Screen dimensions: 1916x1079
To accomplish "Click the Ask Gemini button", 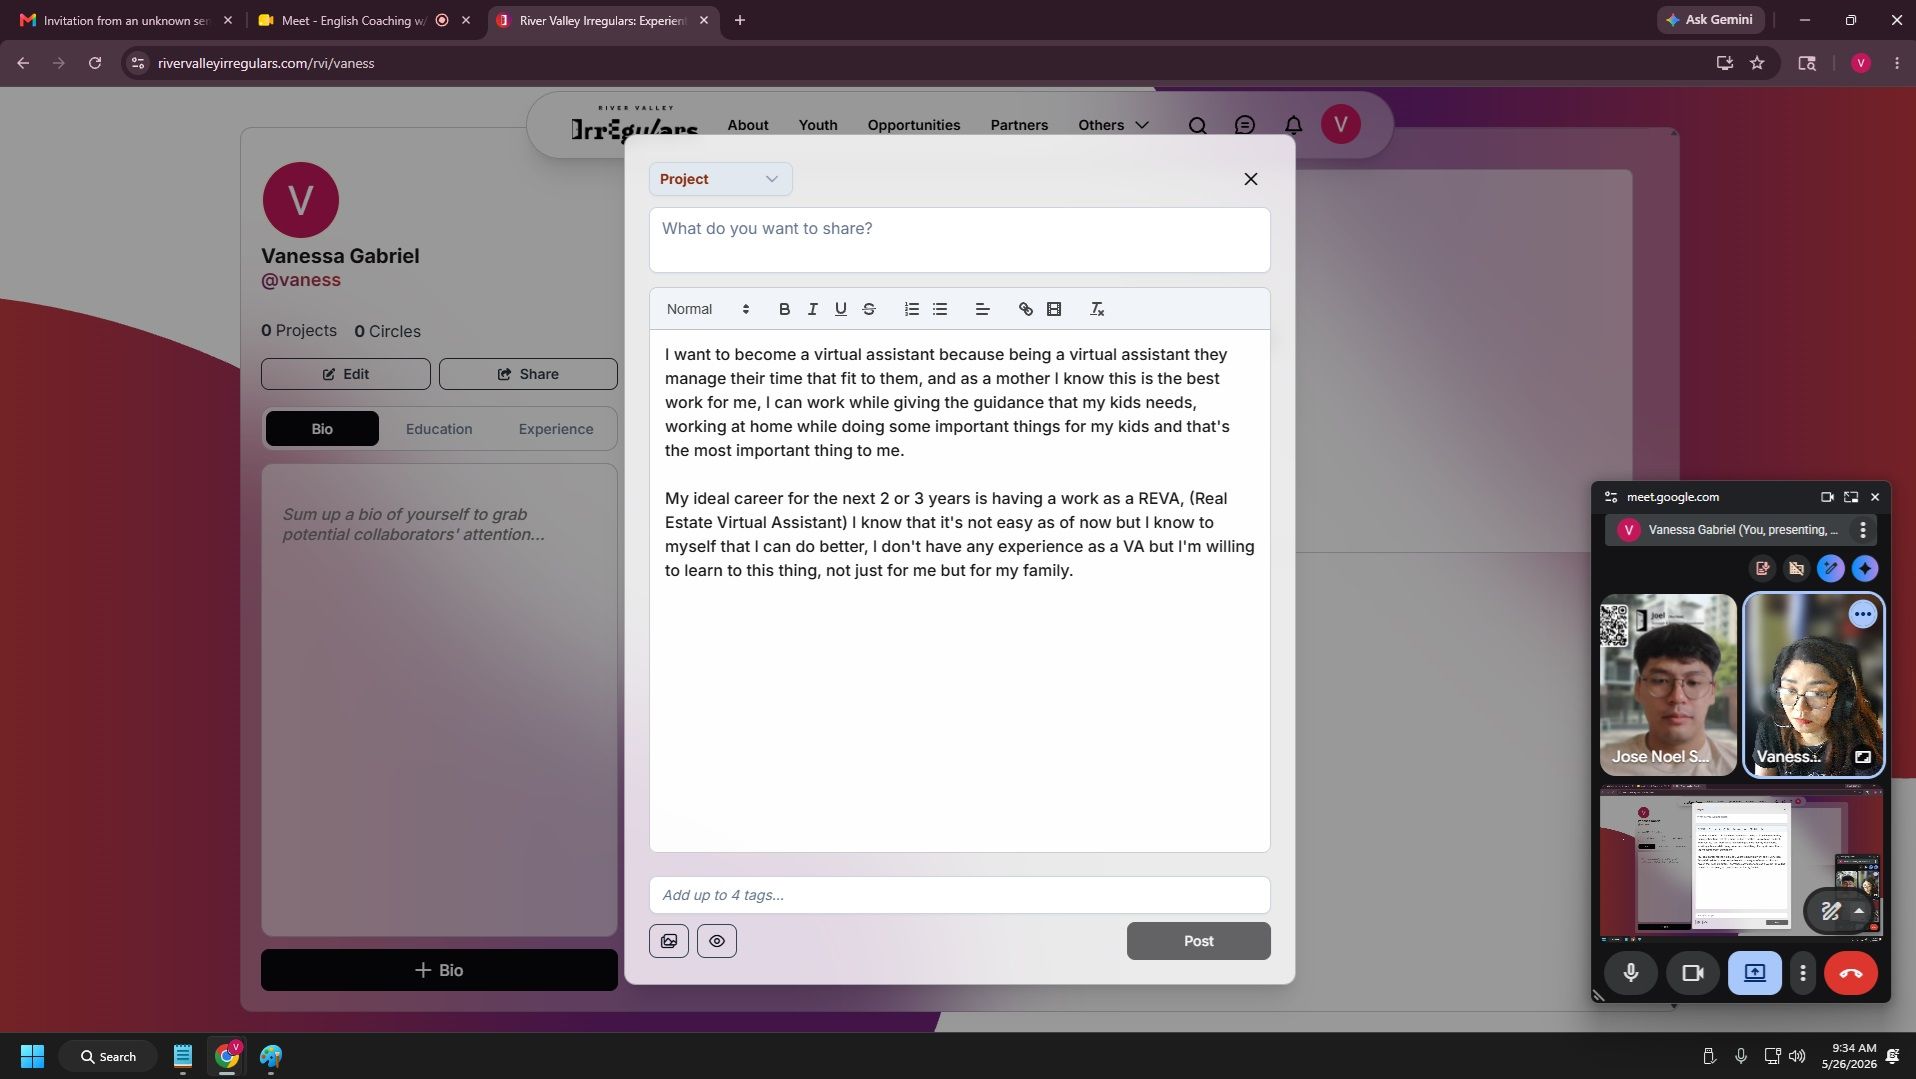I will (1711, 20).
